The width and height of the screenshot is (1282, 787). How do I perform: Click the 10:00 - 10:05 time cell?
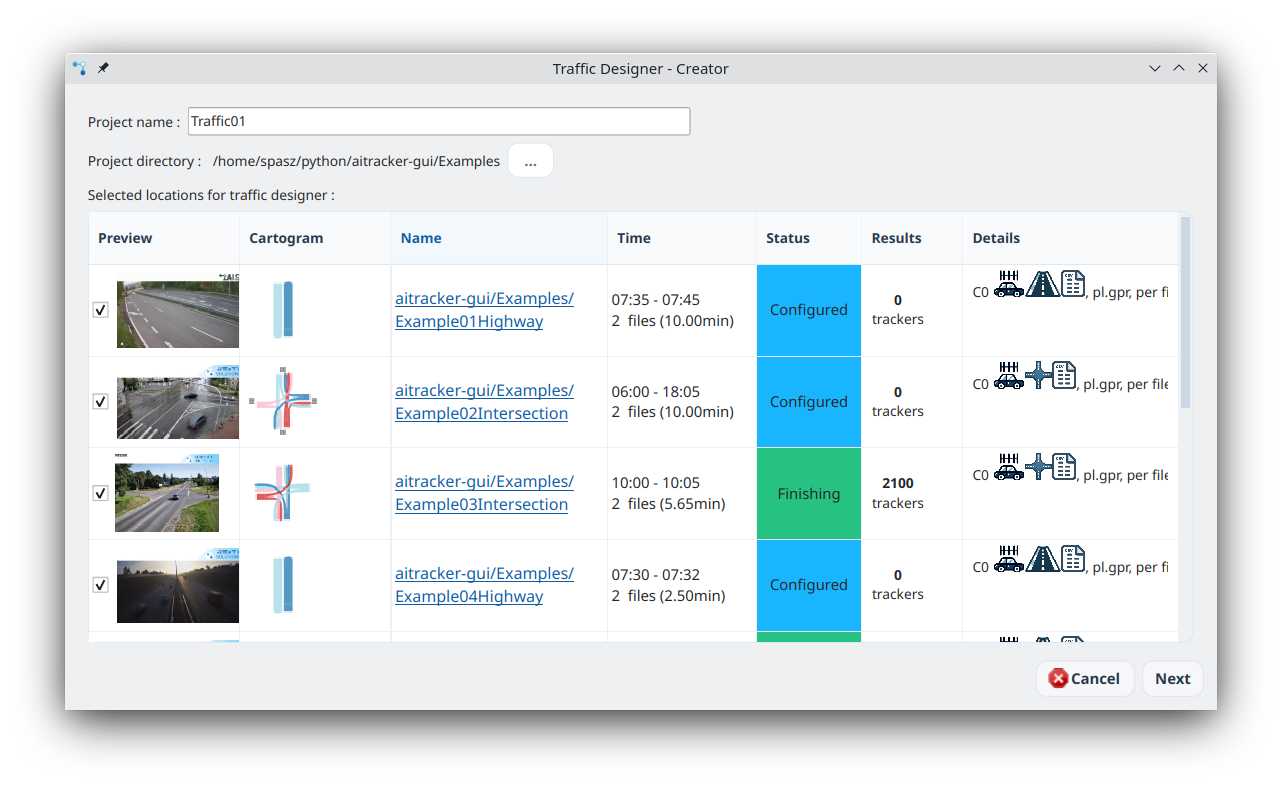682,493
